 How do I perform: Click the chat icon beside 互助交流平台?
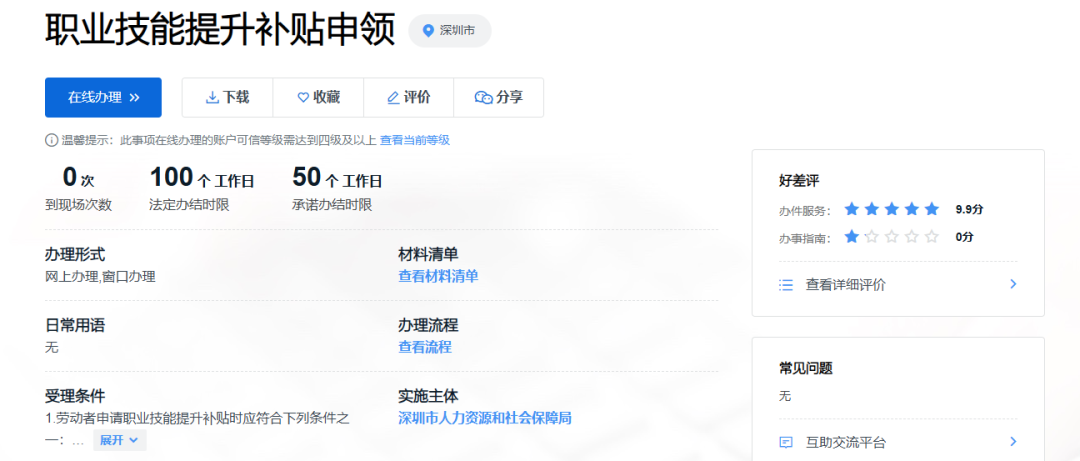pyautogui.click(x=786, y=442)
